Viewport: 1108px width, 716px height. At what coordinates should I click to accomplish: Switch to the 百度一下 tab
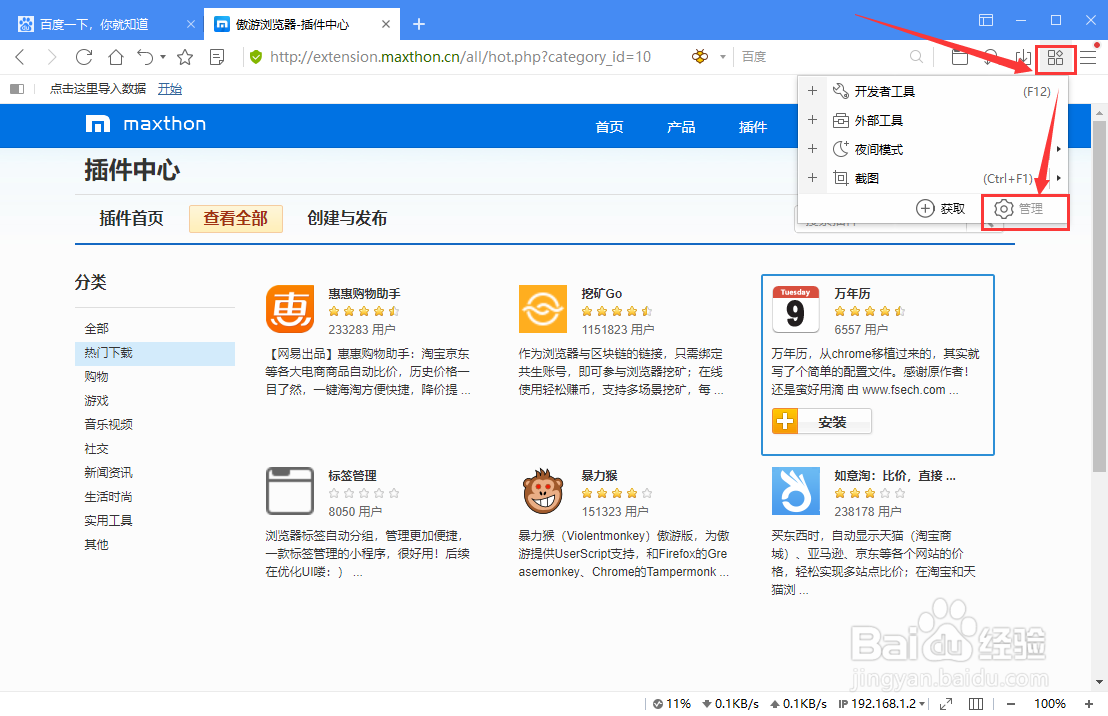tap(102, 24)
